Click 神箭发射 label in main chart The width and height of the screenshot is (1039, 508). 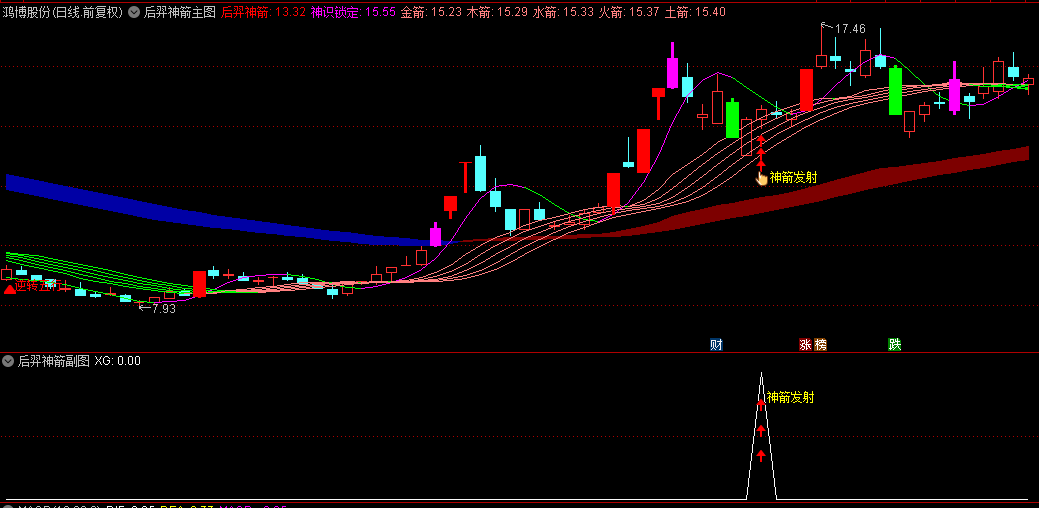793,177
